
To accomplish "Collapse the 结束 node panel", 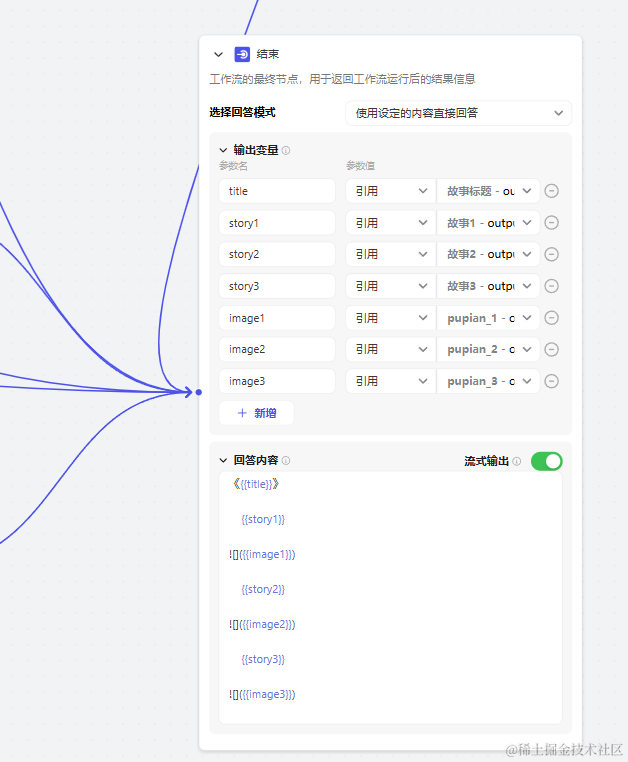I will [x=219, y=55].
